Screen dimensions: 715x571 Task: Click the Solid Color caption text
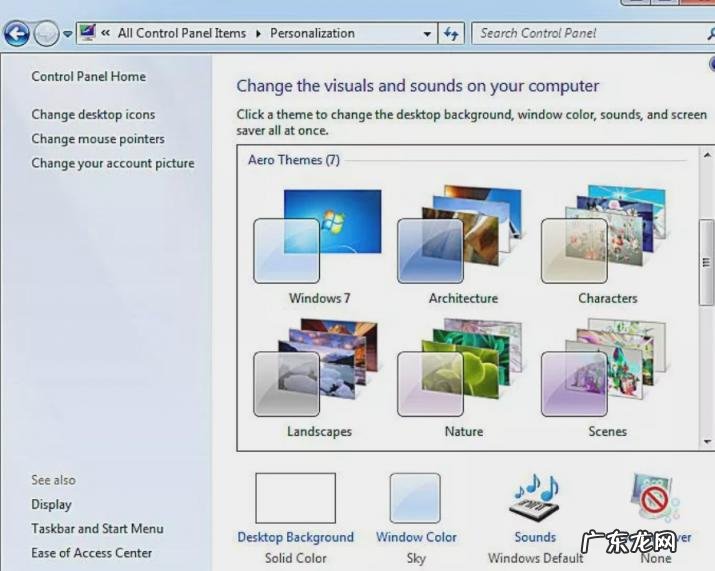pos(295,558)
